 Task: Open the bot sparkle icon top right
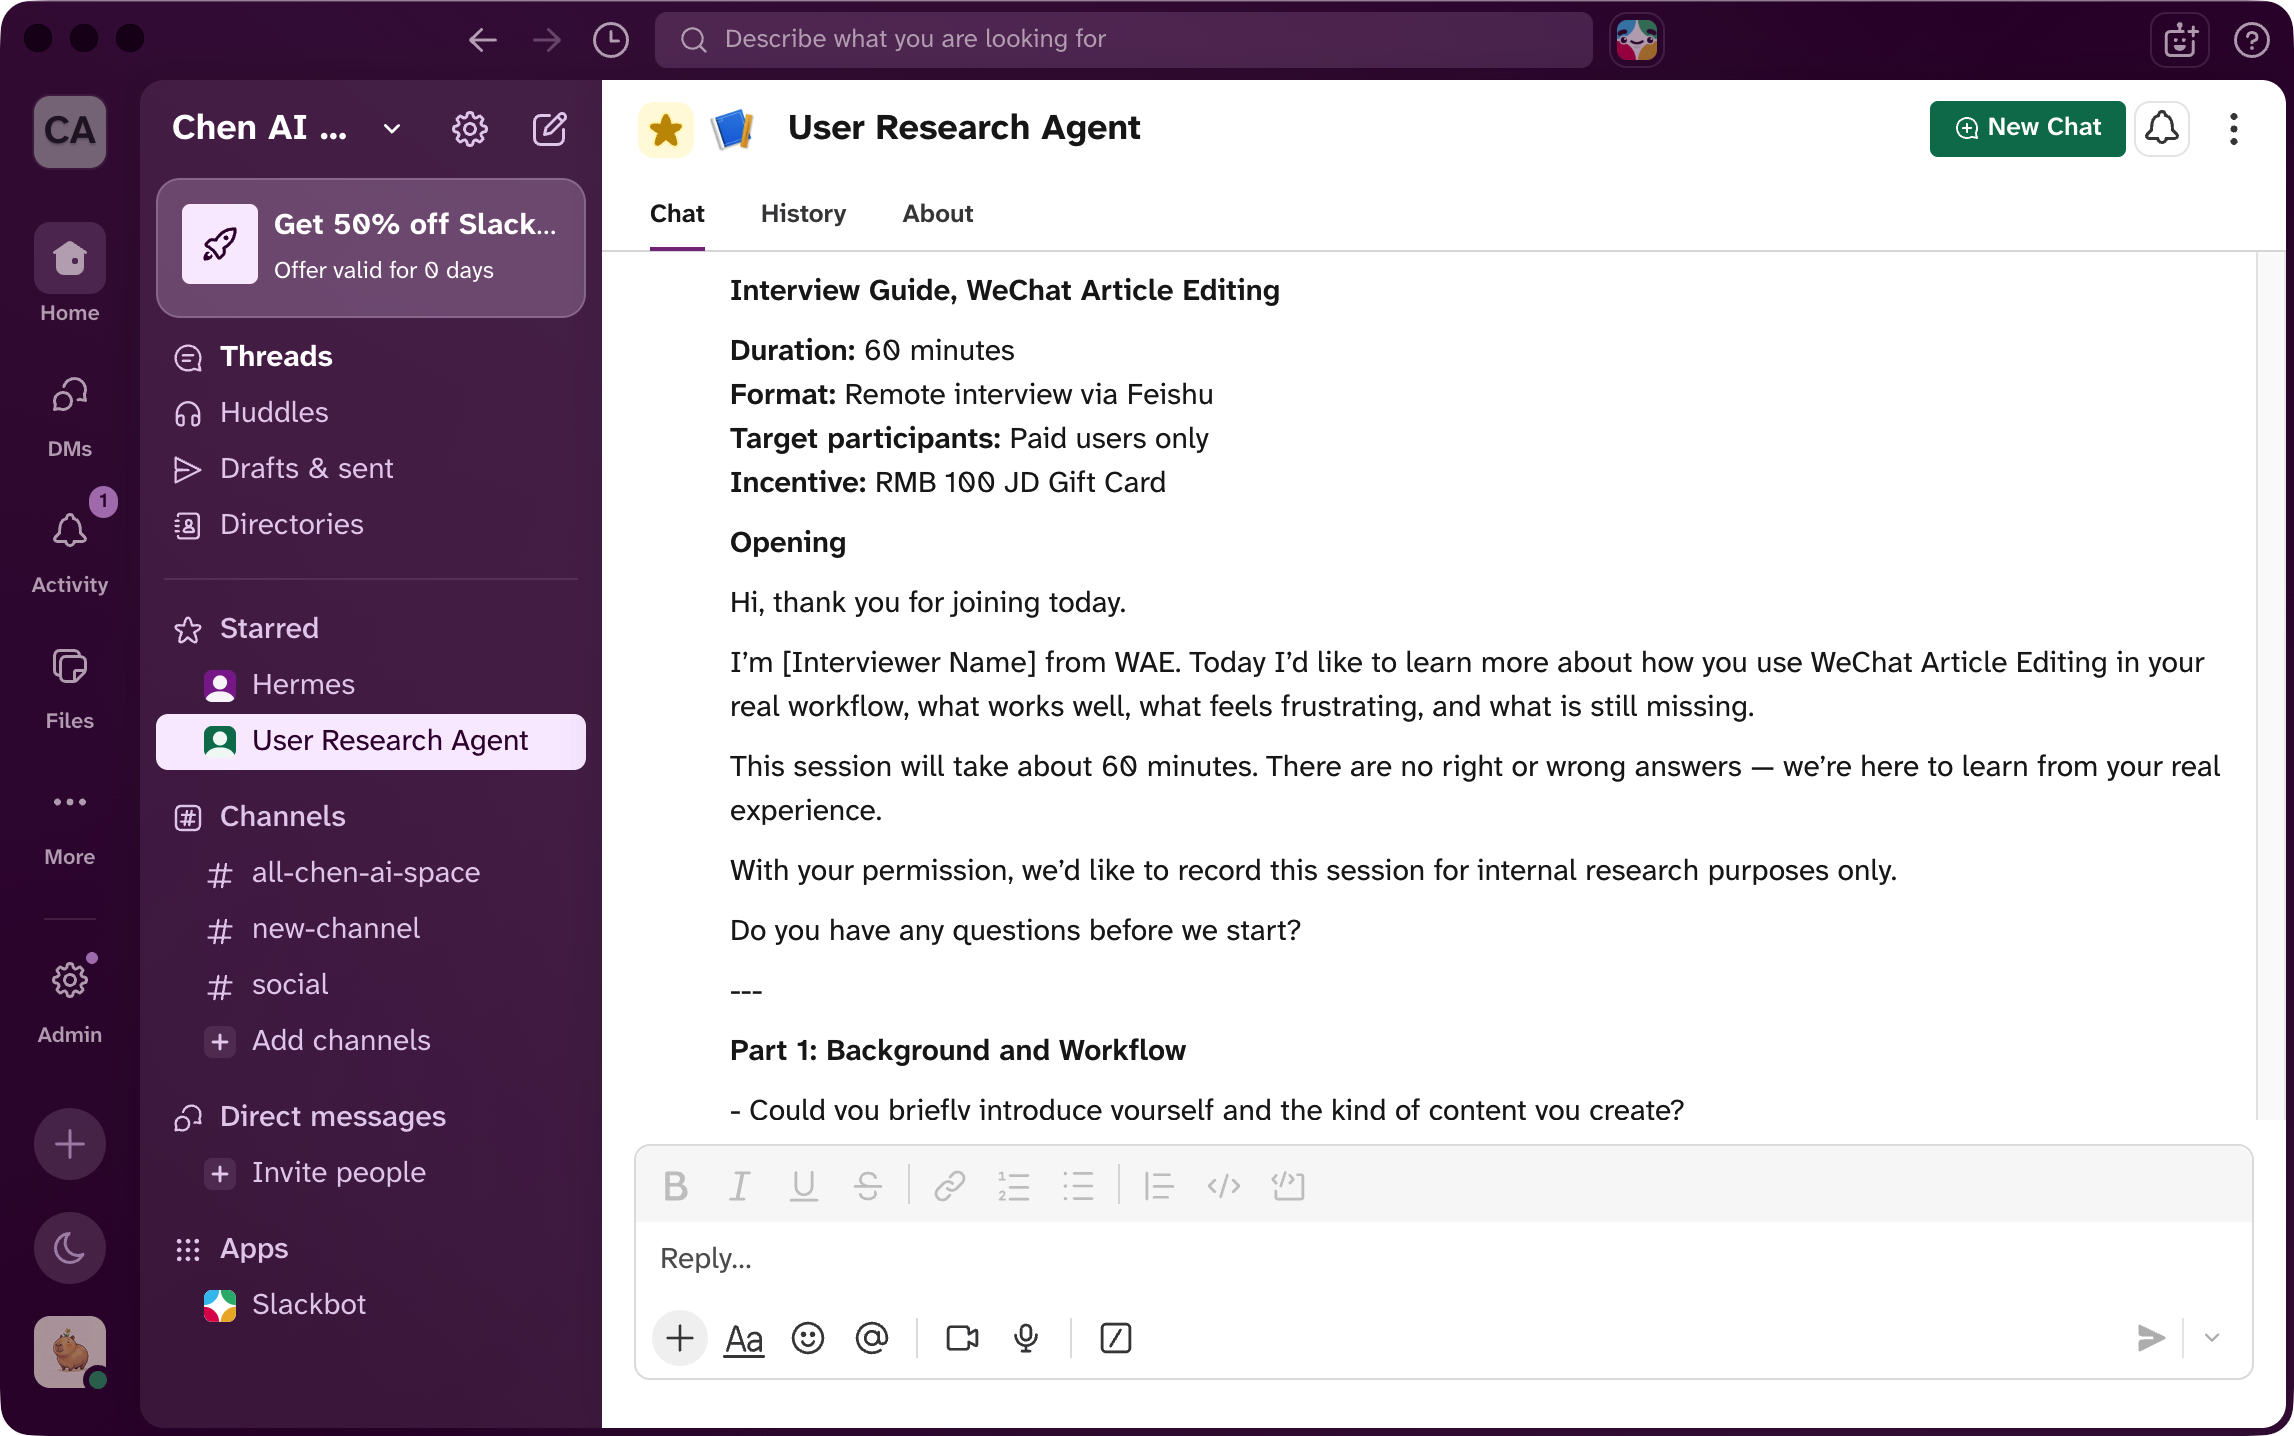coord(2181,40)
